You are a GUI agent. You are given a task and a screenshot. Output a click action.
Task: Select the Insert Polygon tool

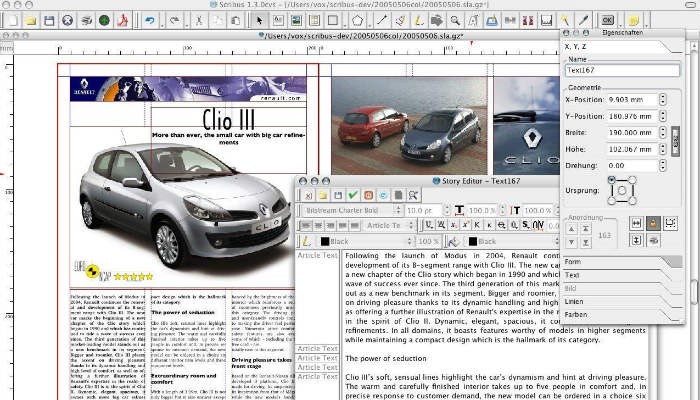click(358, 21)
